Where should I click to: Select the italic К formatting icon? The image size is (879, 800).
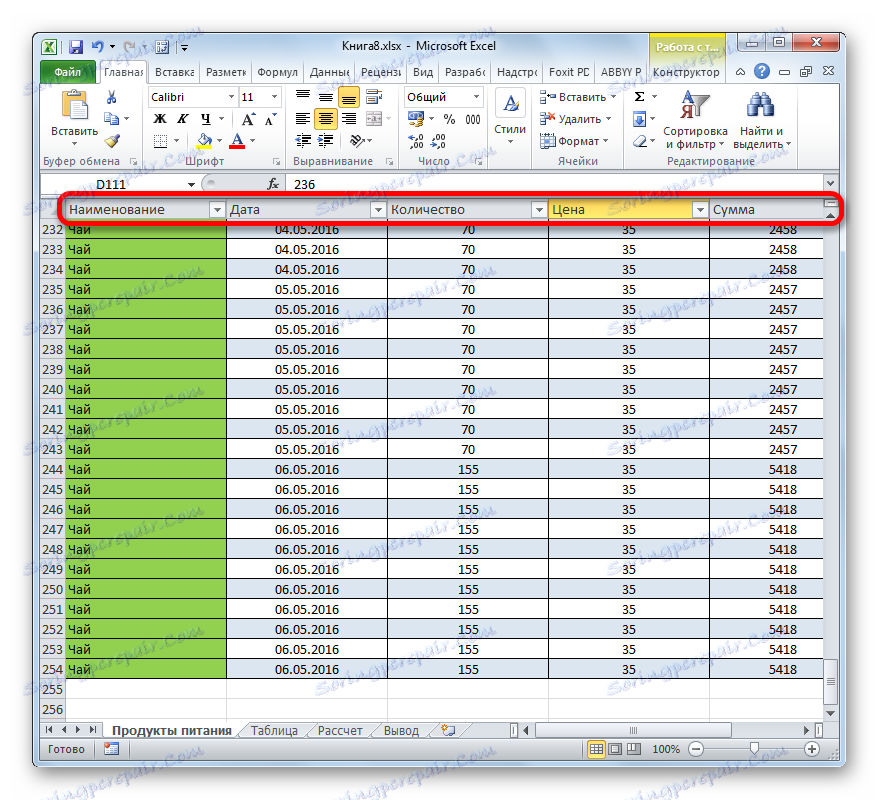coord(181,118)
